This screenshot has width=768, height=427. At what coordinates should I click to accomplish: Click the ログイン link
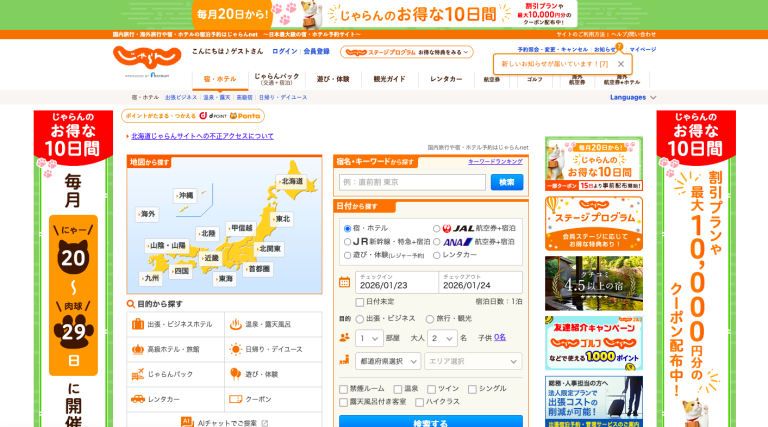(285, 51)
